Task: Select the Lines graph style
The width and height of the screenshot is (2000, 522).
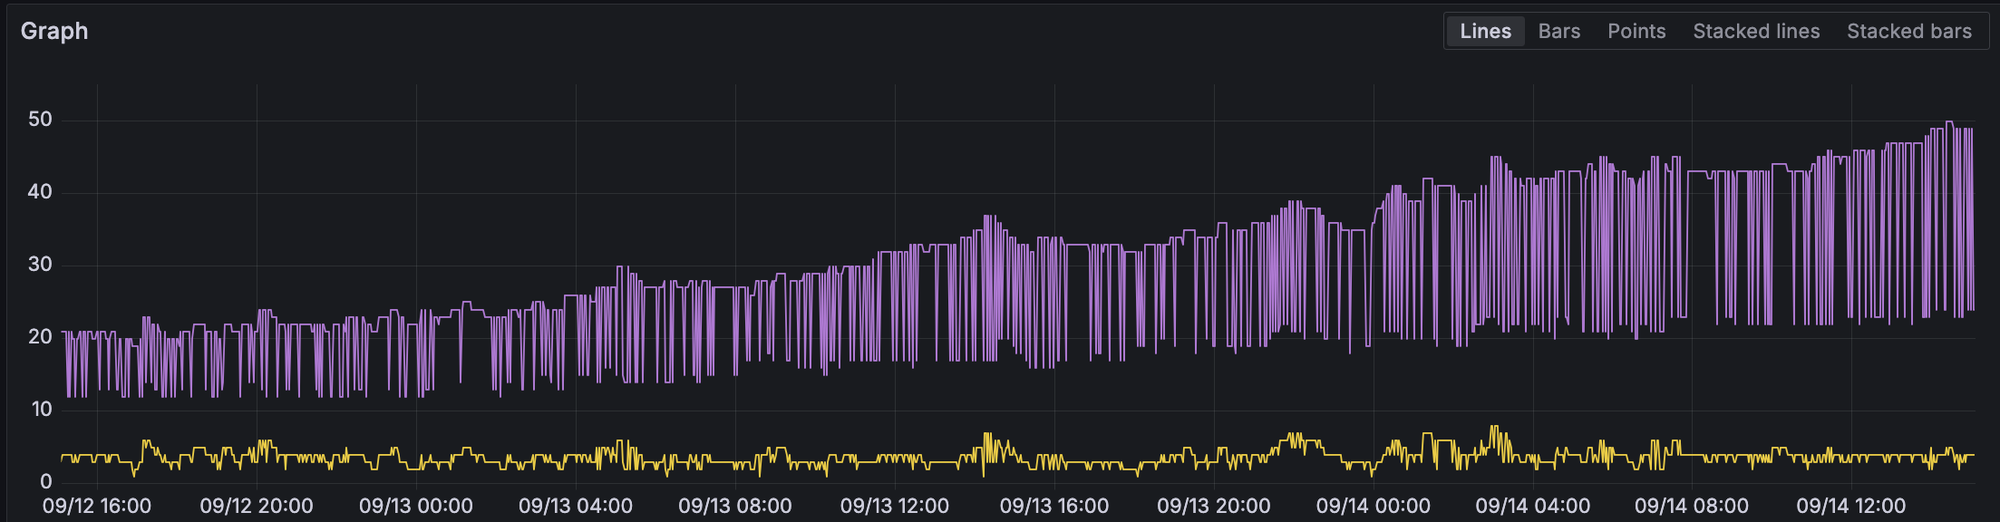Action: 1485,31
